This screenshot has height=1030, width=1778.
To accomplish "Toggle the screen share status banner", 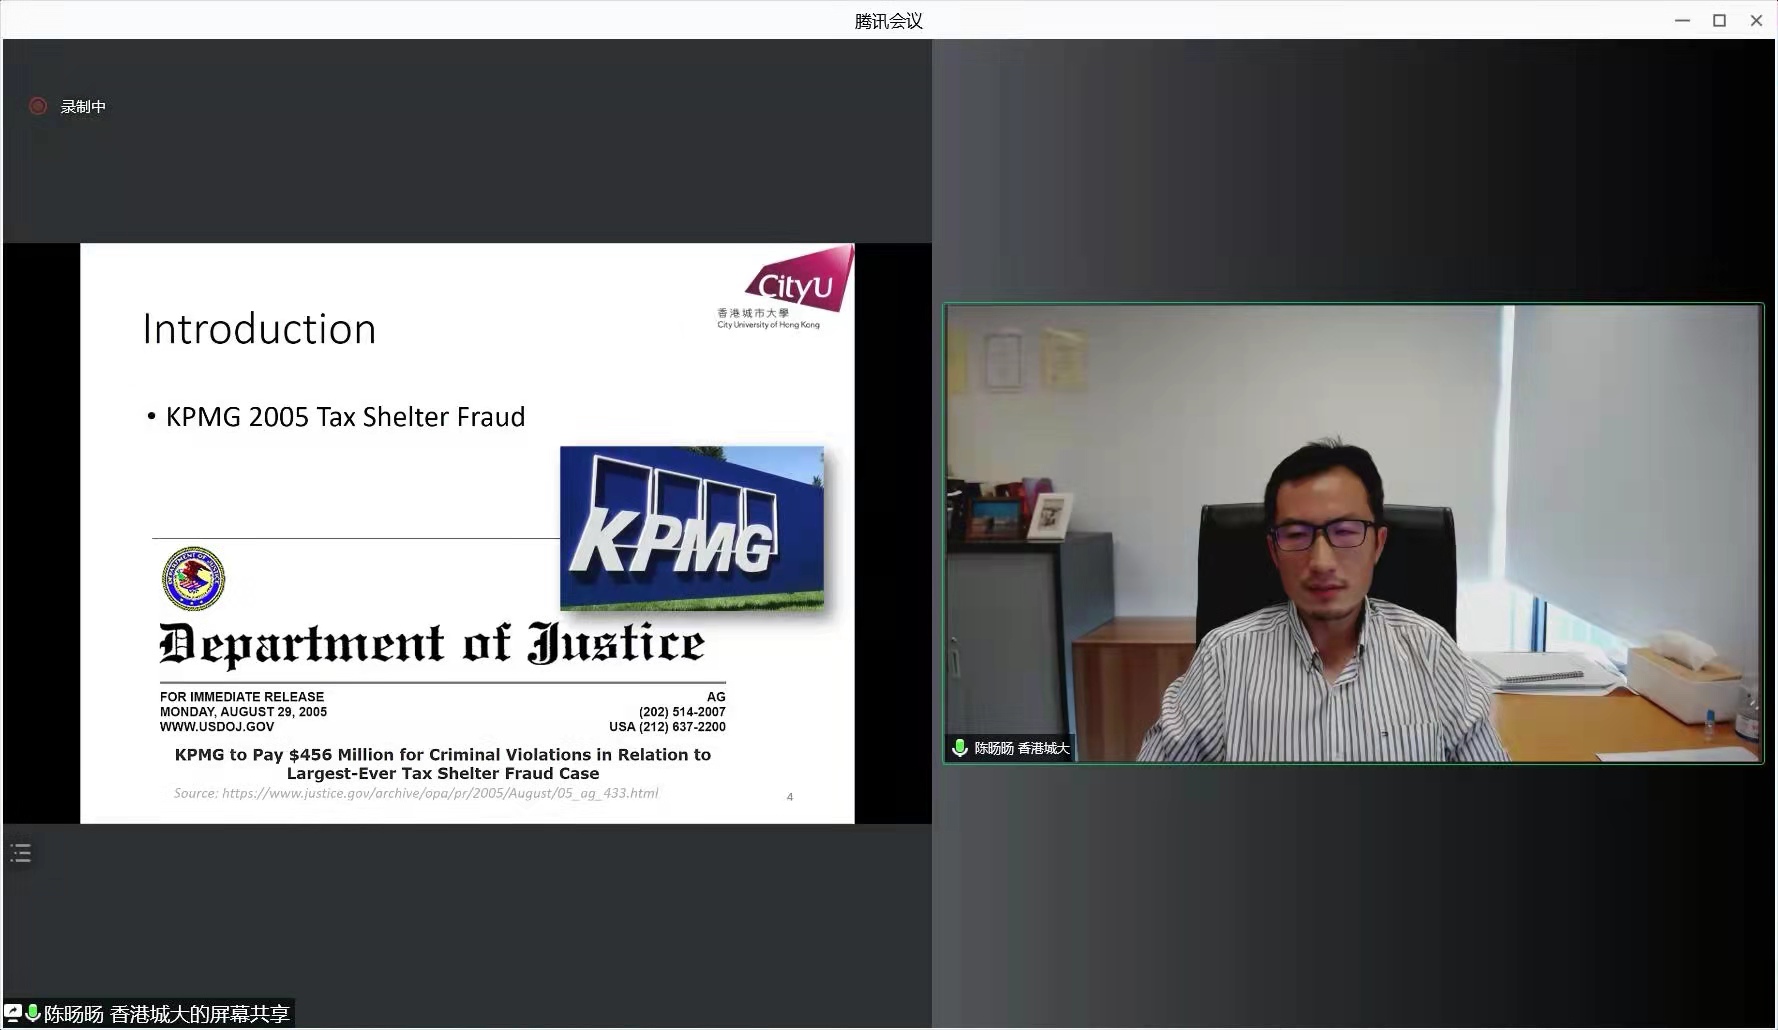I will [150, 1013].
